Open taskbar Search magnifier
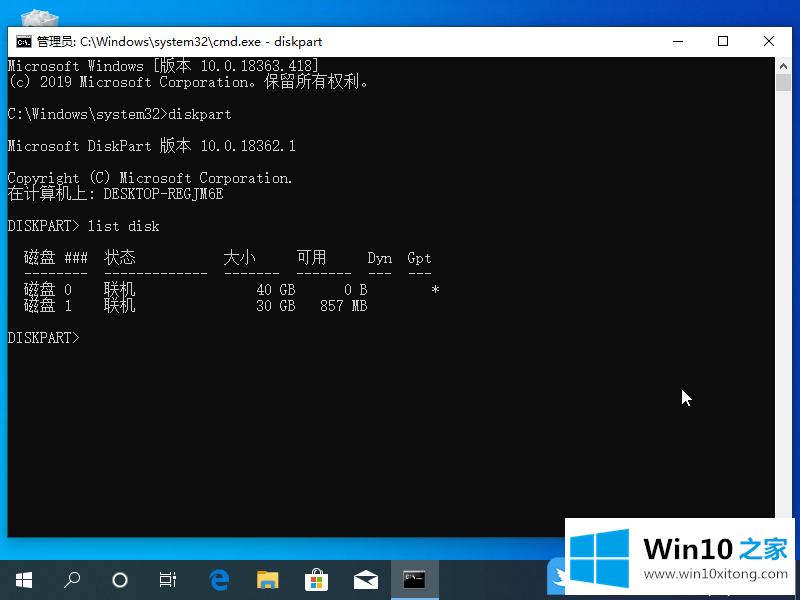Viewport: 800px width, 600px height. point(71,580)
